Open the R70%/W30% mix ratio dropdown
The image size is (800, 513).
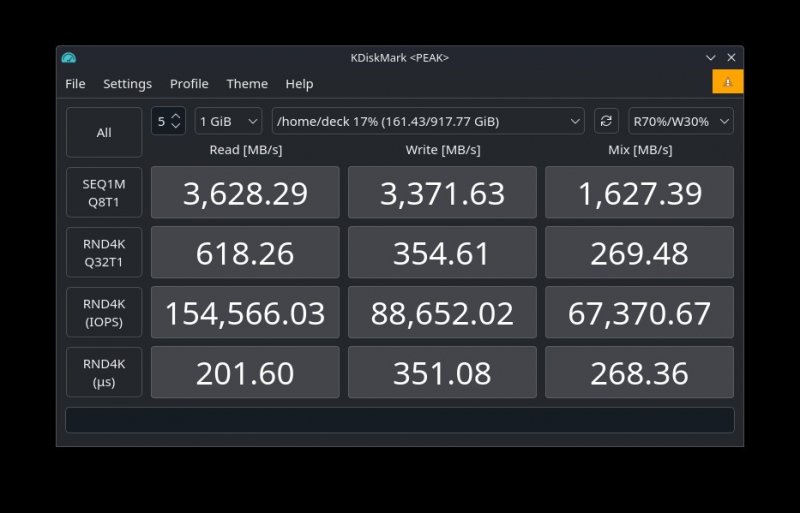tap(681, 121)
